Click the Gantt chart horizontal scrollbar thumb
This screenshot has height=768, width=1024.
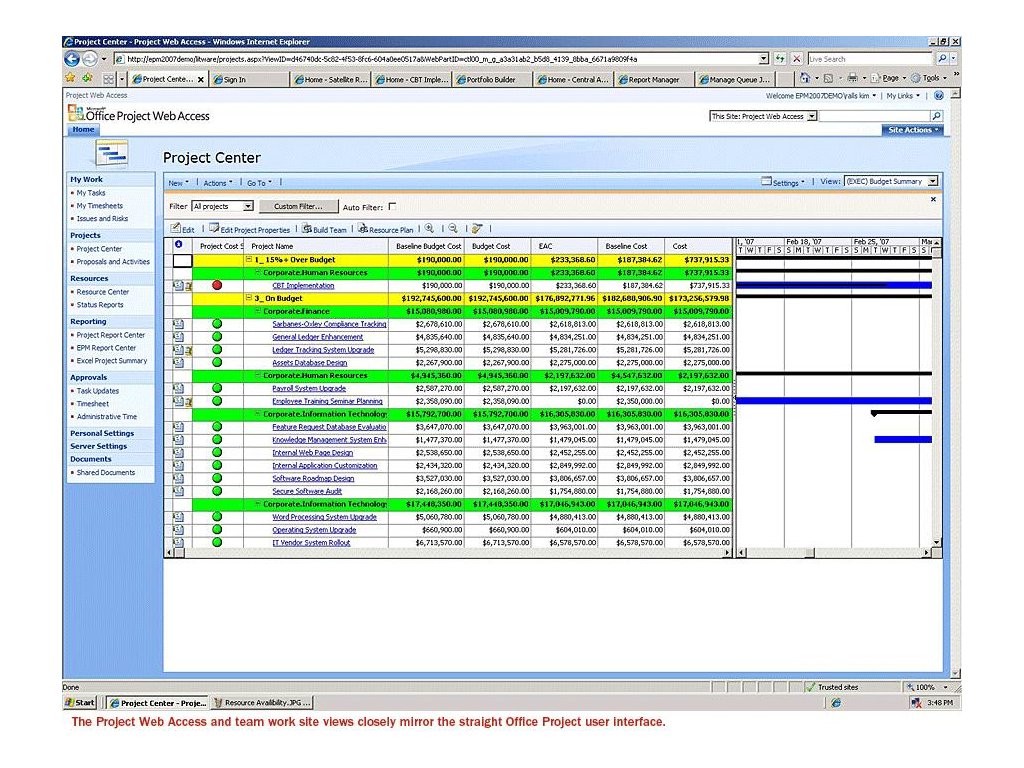pos(809,552)
